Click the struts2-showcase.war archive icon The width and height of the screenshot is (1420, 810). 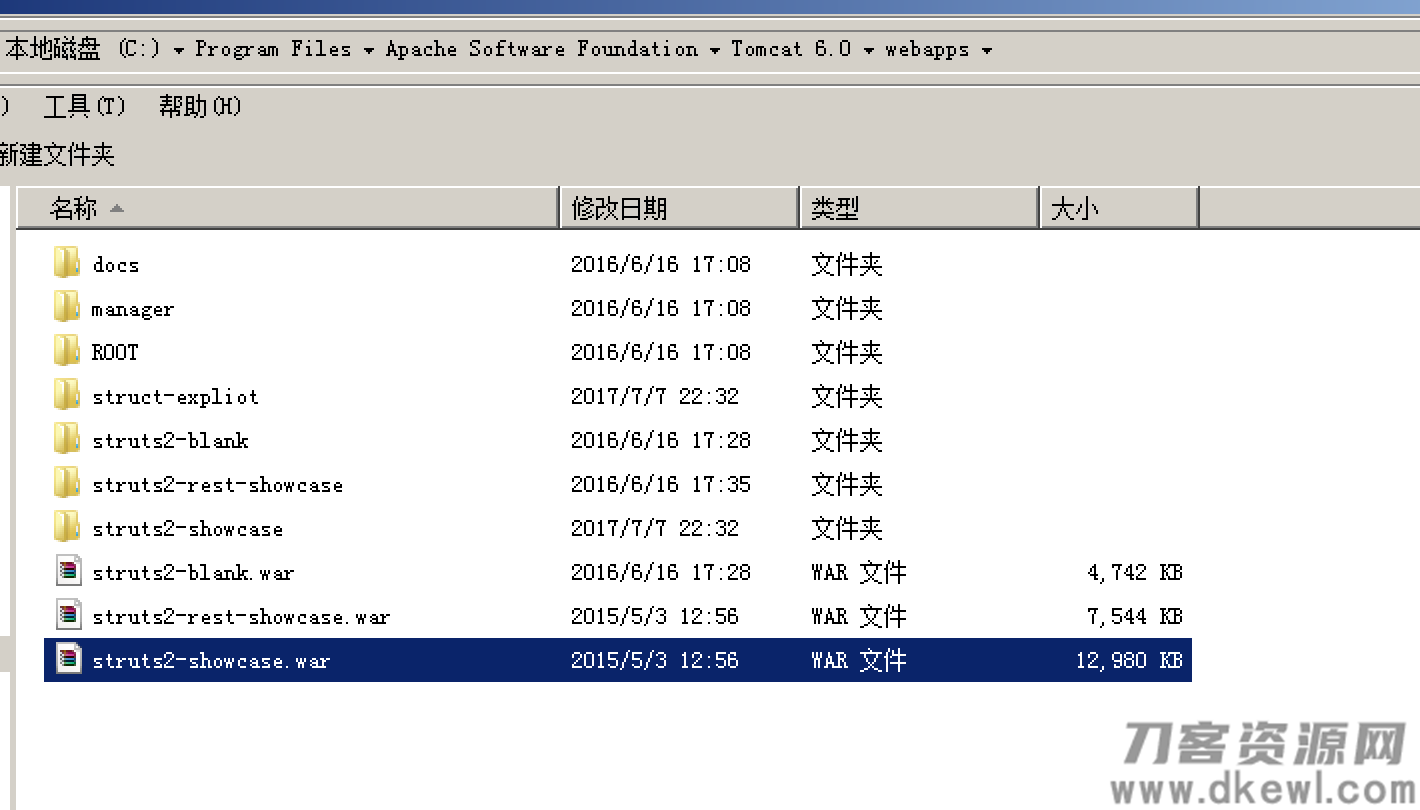point(68,659)
